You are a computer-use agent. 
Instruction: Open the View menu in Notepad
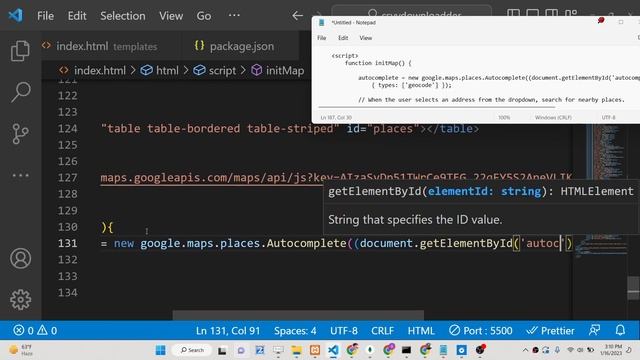click(x=365, y=38)
